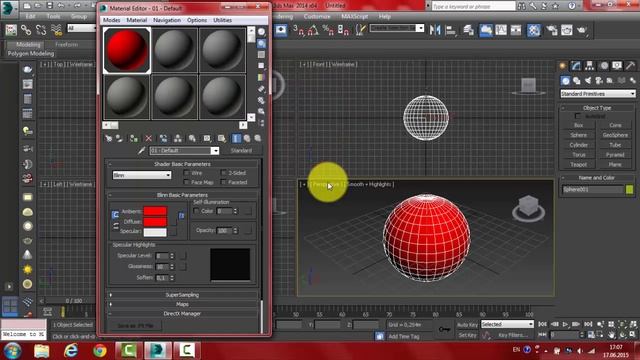Click the Set Key mode key icon
Screen dimensions: 640x360
[x=444, y=329]
